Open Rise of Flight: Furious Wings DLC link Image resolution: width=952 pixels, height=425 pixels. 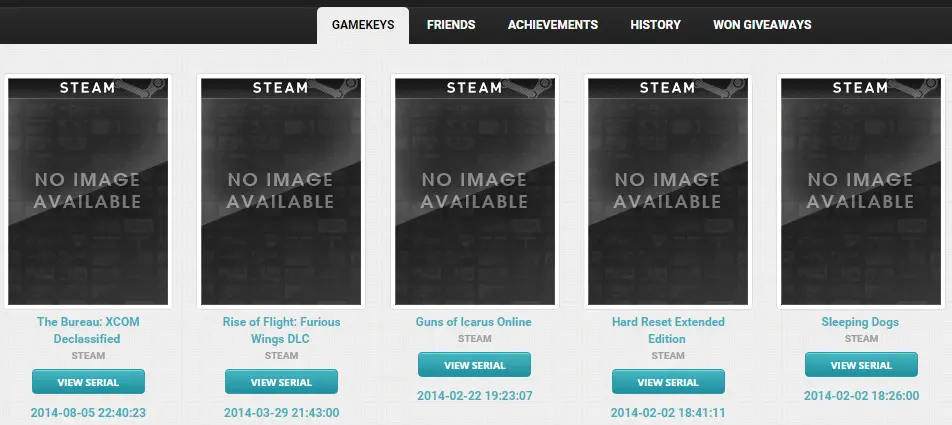click(281, 330)
